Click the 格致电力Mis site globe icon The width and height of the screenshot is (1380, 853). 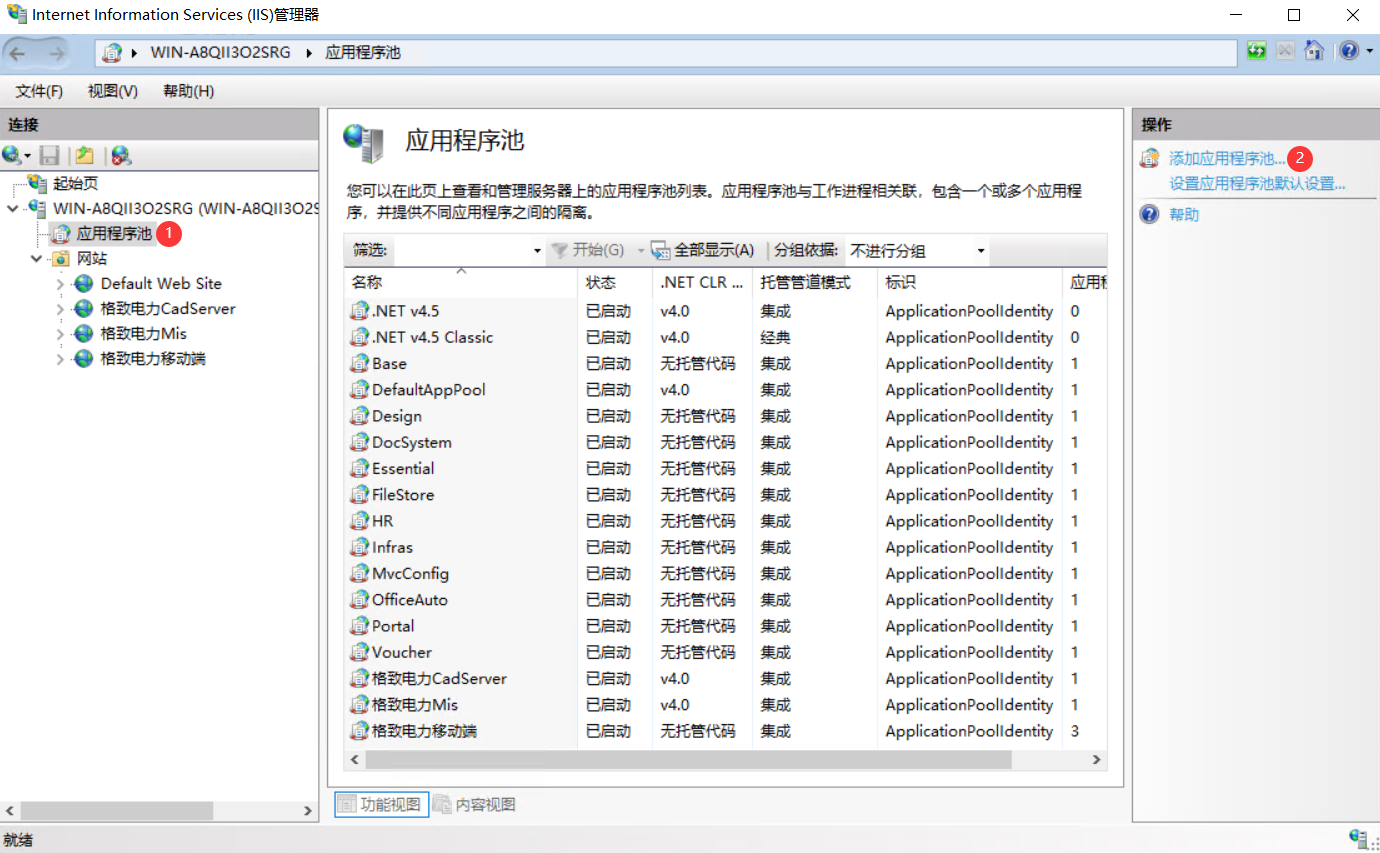(84, 333)
